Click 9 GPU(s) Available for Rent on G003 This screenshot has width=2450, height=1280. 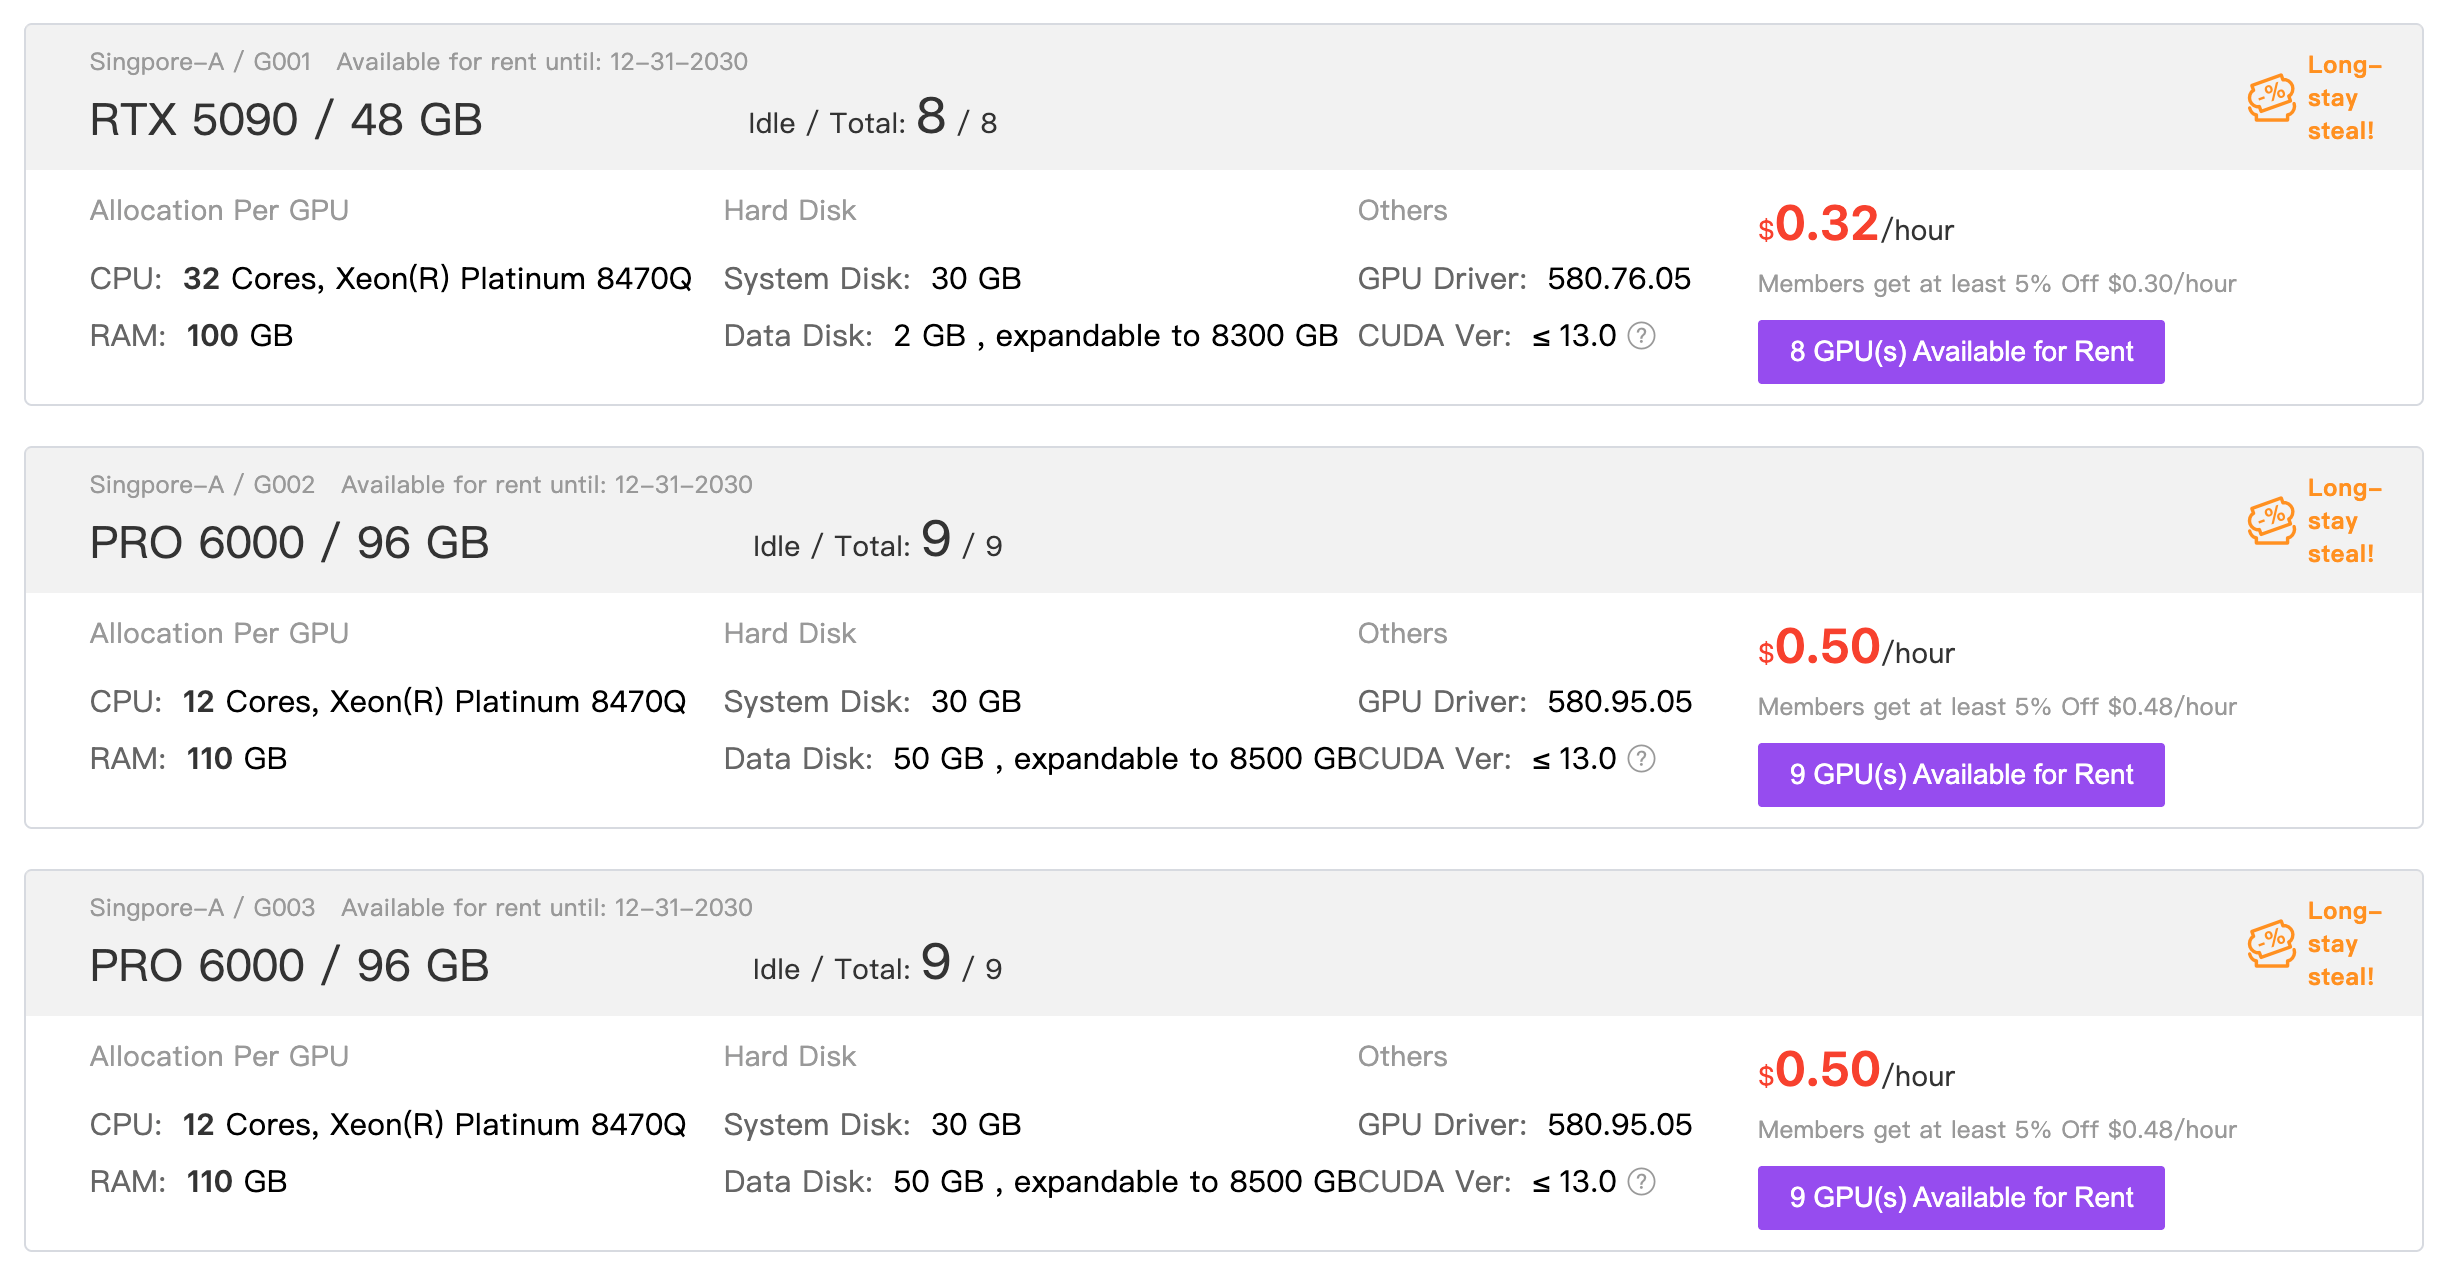[1961, 1198]
